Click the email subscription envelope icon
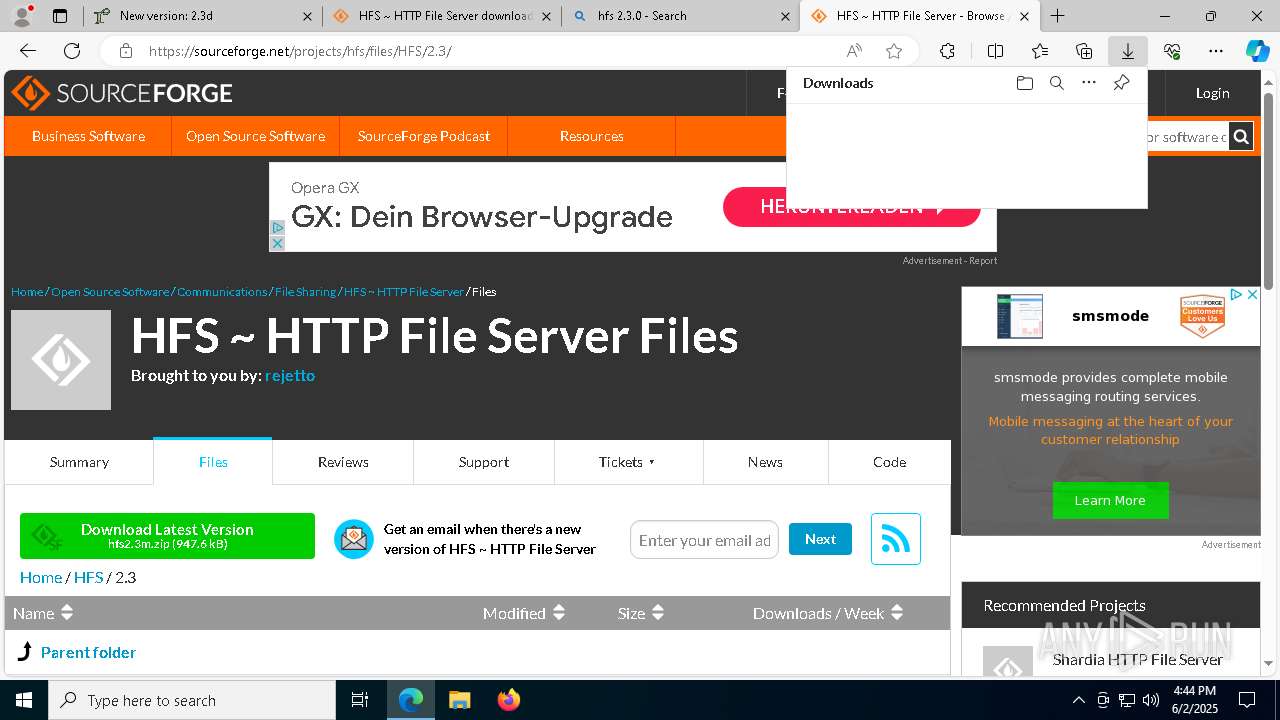Image resolution: width=1280 pixels, height=720 pixels. [x=353, y=539]
